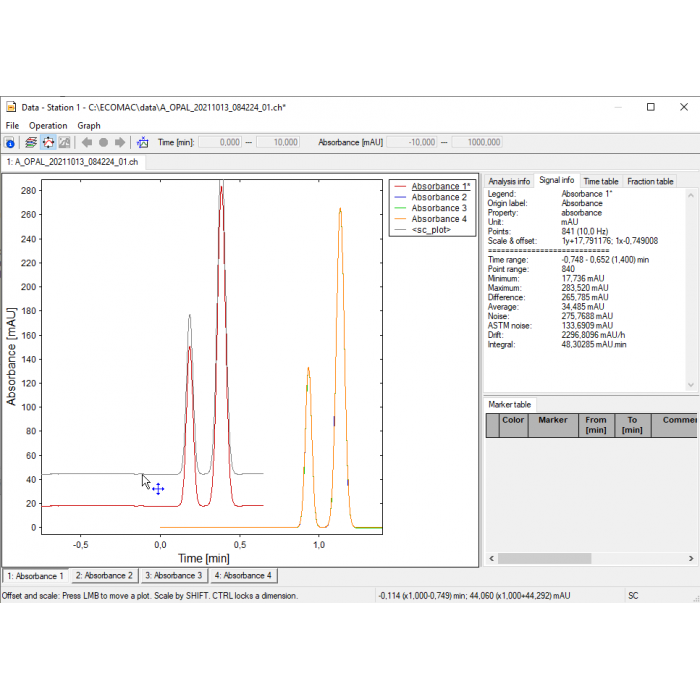
Task: Click the grayed chart icon in toolbar
Action: coord(65,143)
